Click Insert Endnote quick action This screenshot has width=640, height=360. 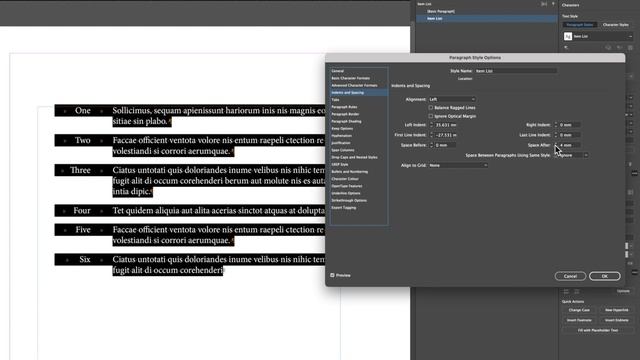pyautogui.click(x=616, y=320)
